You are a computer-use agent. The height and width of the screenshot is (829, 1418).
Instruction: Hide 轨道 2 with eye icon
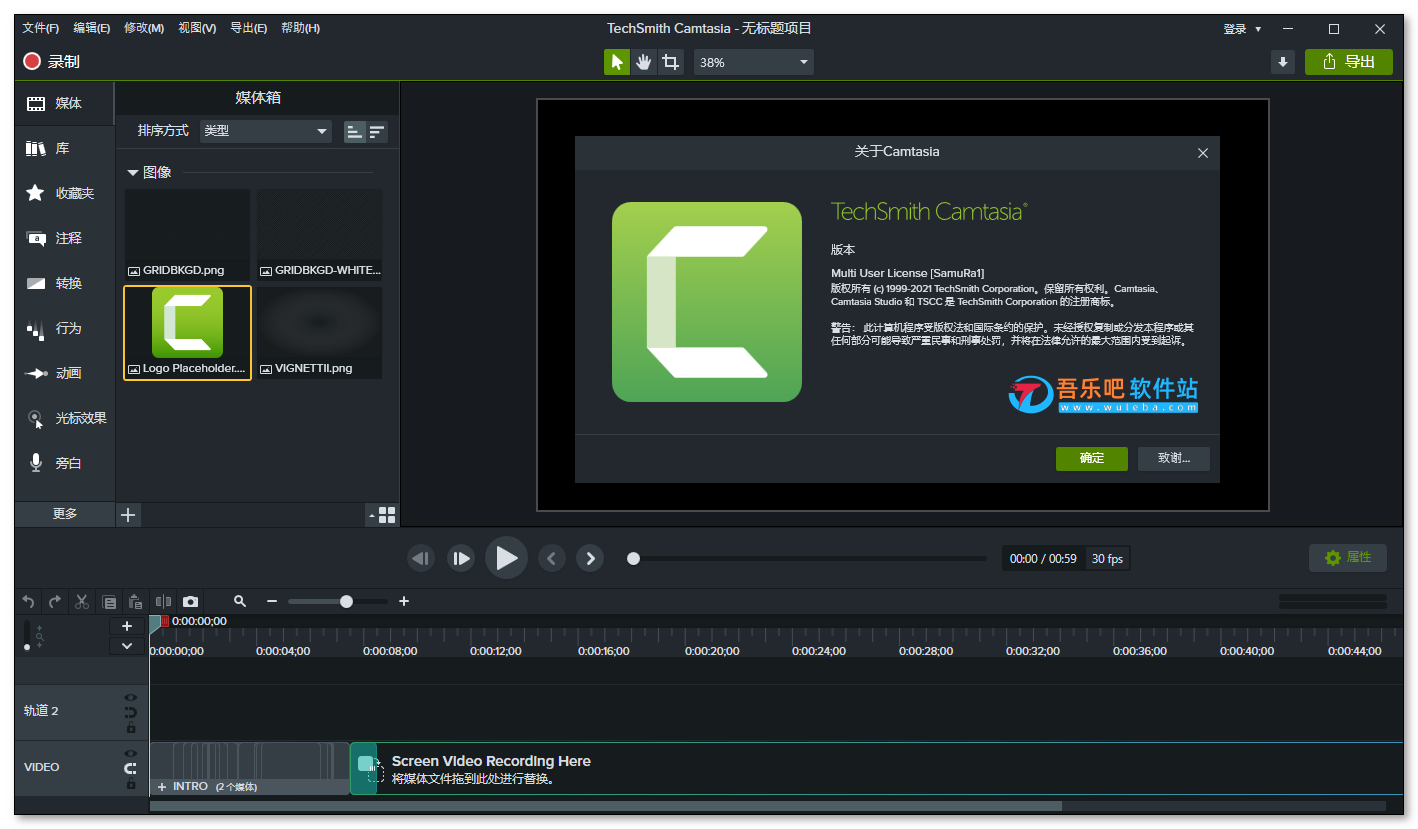pyautogui.click(x=130, y=698)
